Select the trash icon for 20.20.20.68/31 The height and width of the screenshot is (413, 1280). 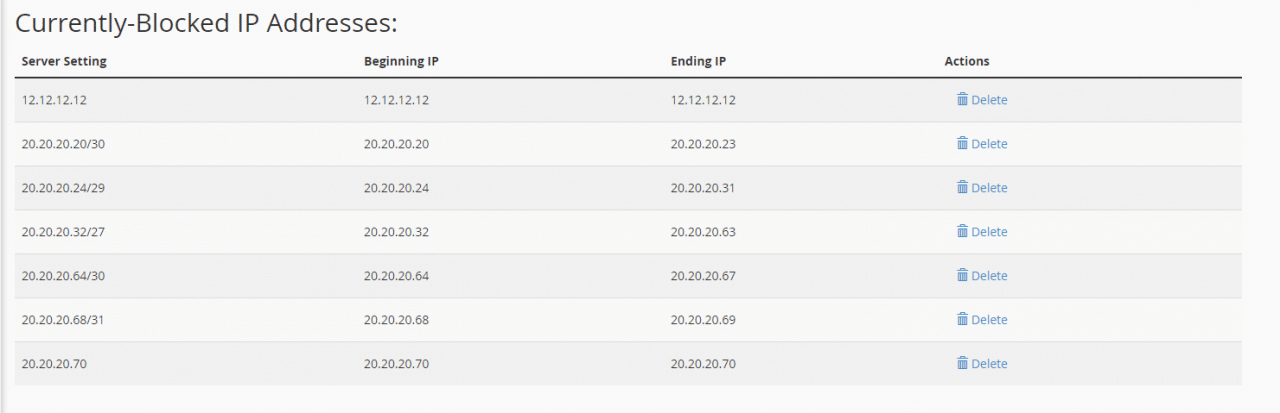[x=962, y=319]
